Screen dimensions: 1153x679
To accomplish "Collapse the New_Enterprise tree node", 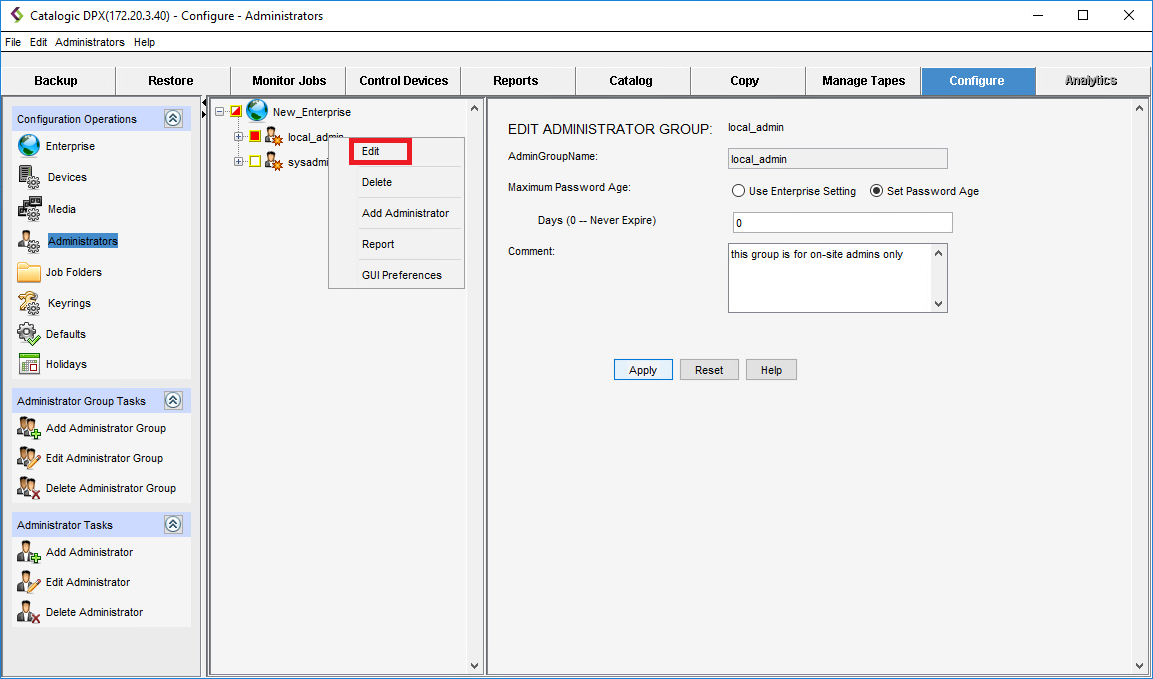I will tap(220, 112).
